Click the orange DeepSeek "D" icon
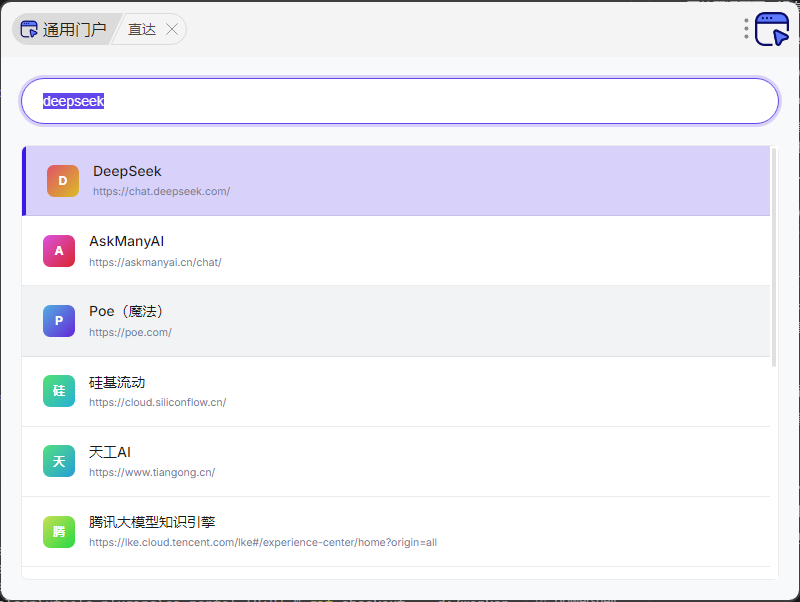Screen dimensions: 800x602 pyautogui.click(x=63, y=181)
